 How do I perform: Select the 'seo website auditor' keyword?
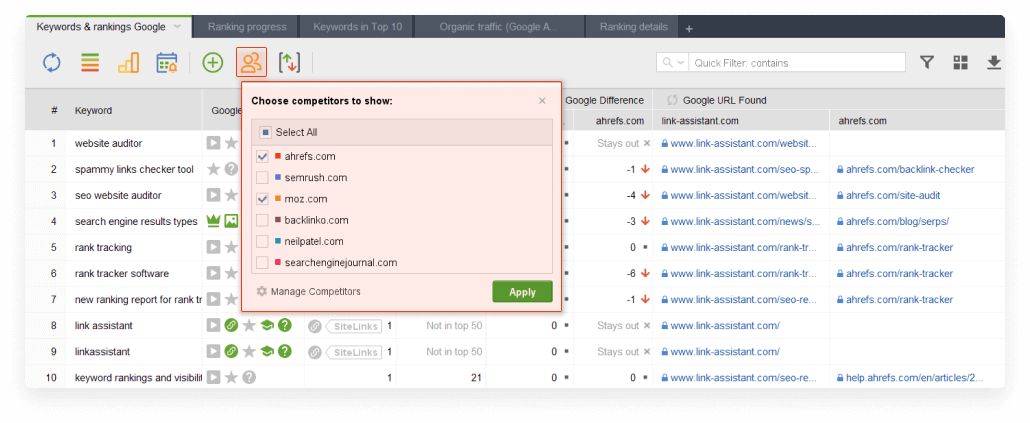pyautogui.click(x=118, y=195)
